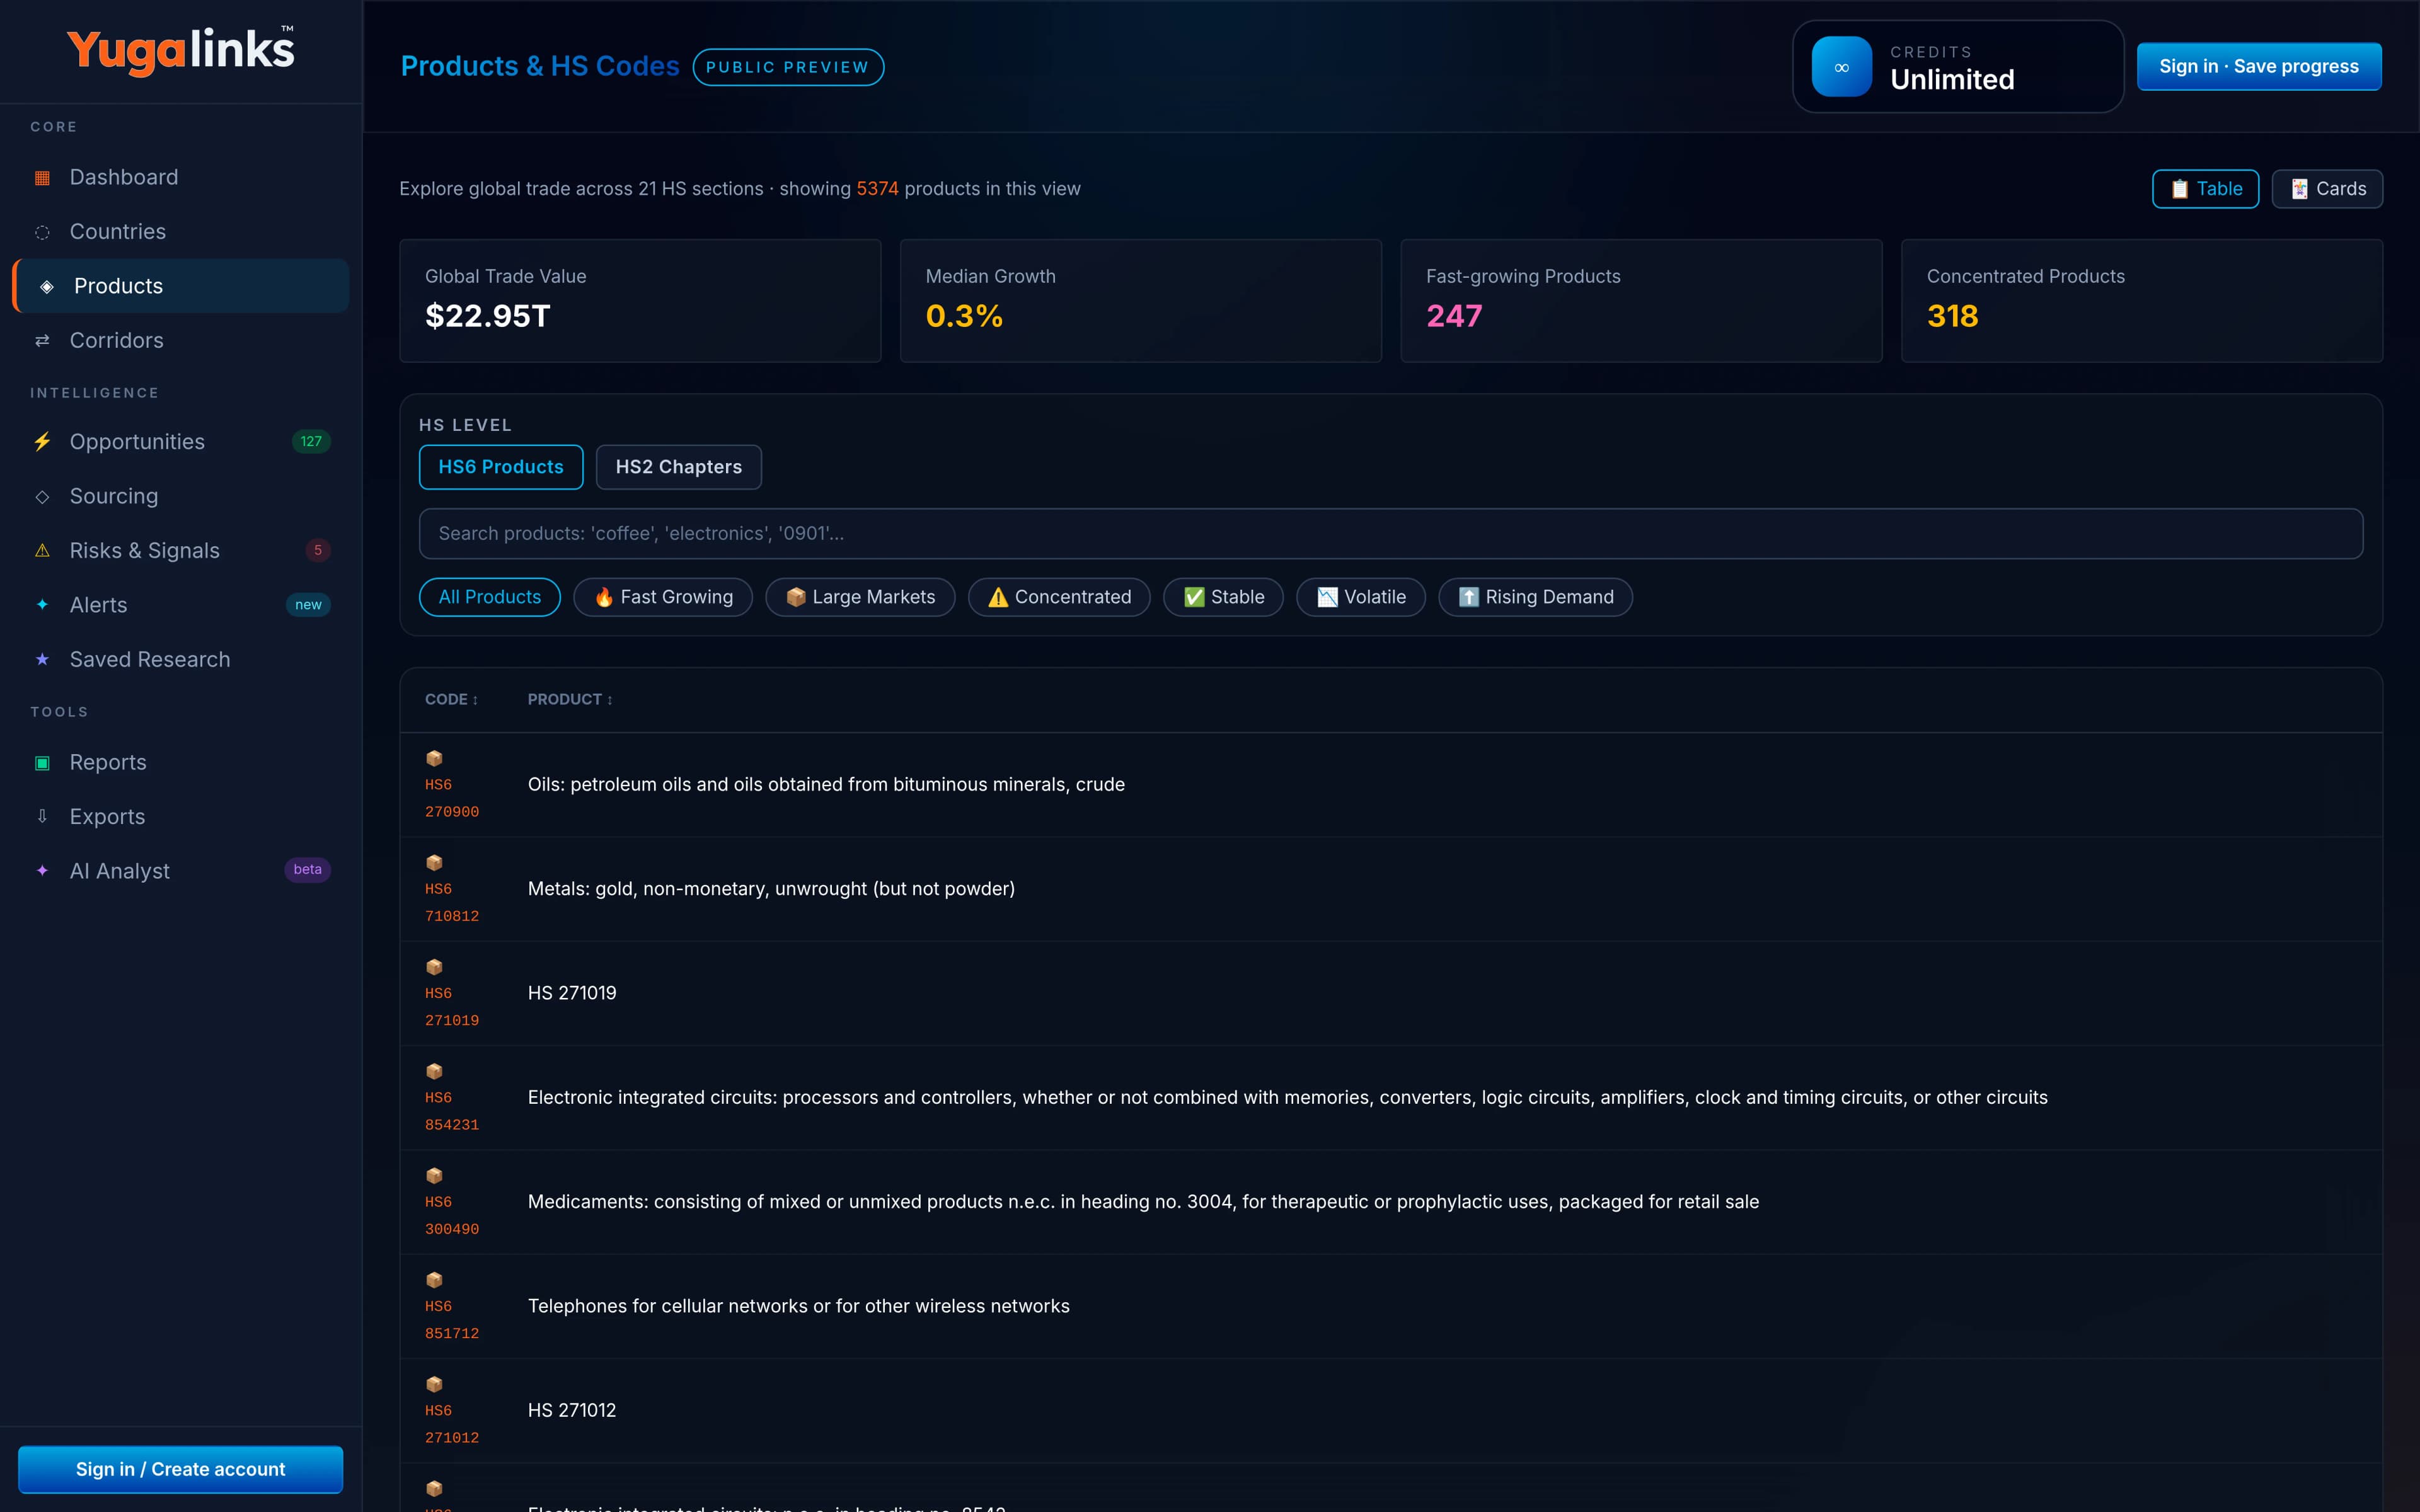2420x1512 pixels.
Task: Click the PUBLIC PREVIEW badge
Action: tap(788, 67)
